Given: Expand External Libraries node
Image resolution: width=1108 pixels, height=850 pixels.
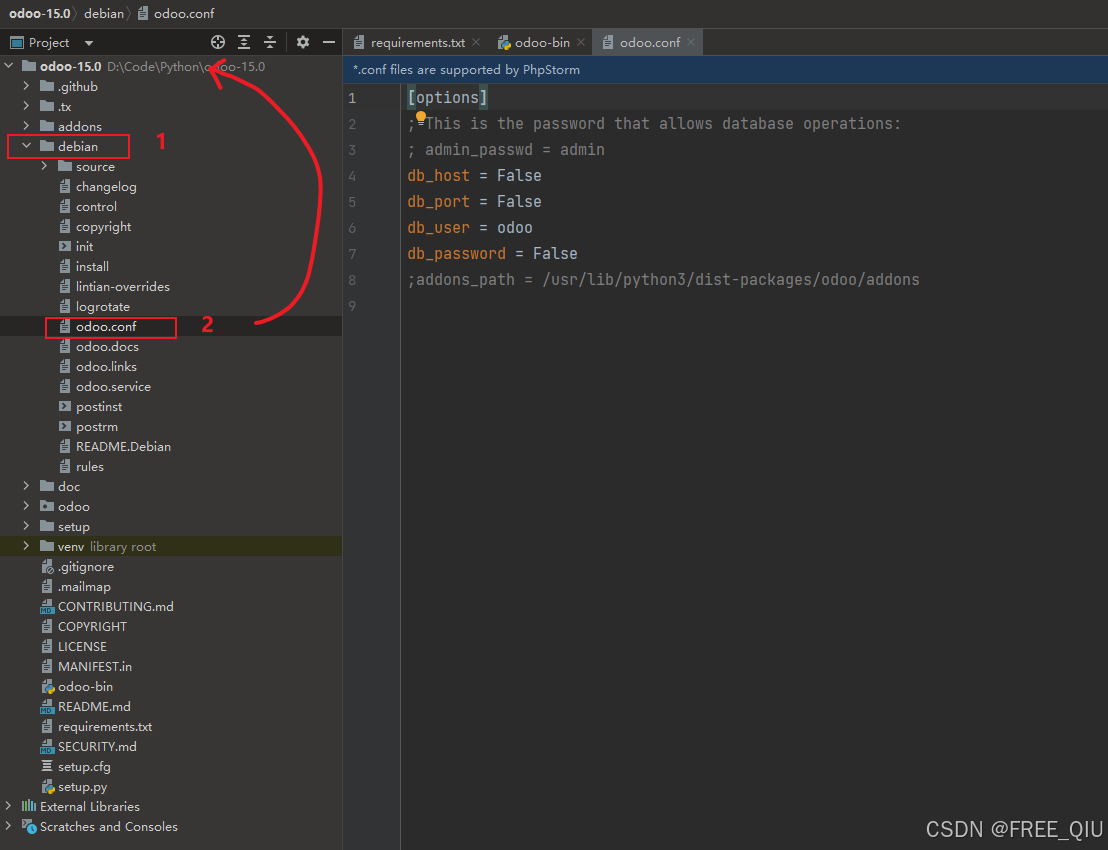Looking at the screenshot, I should tap(8, 806).
